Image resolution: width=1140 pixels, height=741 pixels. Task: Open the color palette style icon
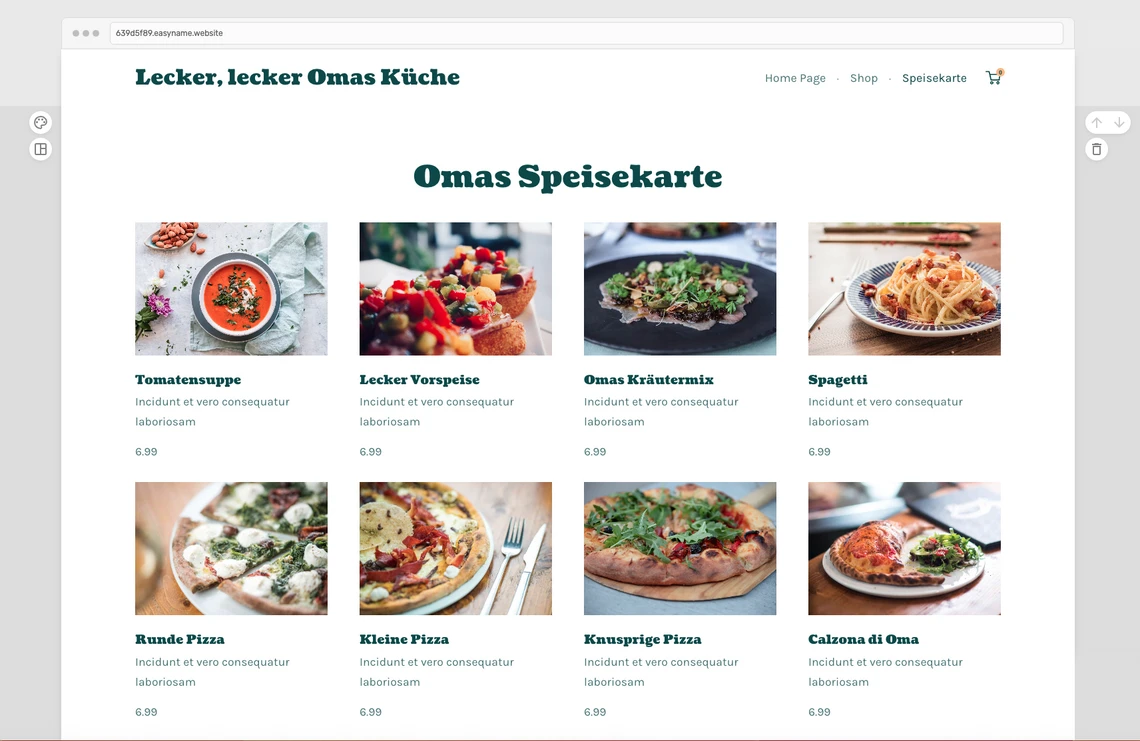41,122
